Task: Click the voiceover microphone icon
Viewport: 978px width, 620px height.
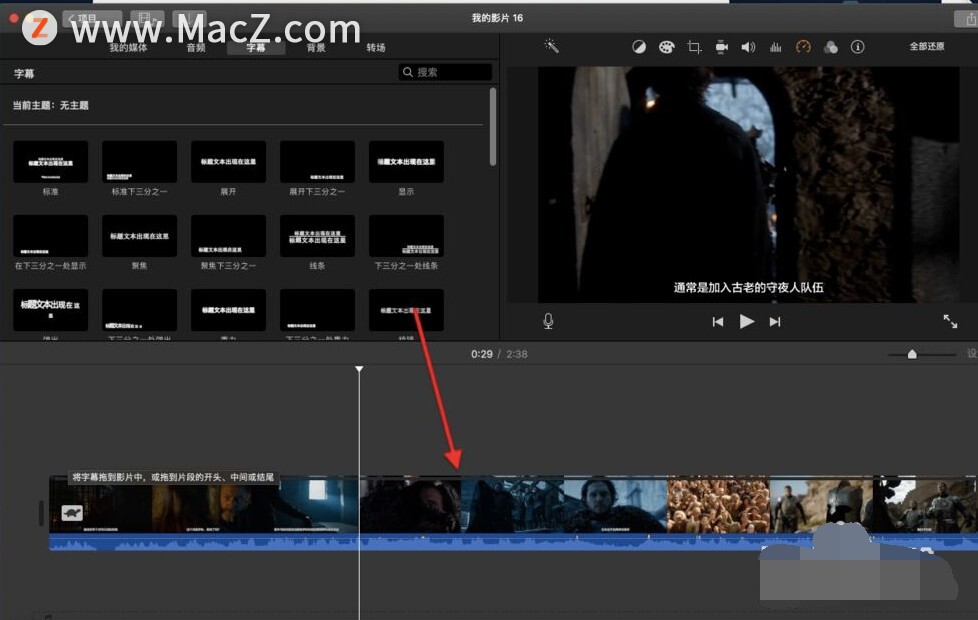Action: pos(548,321)
